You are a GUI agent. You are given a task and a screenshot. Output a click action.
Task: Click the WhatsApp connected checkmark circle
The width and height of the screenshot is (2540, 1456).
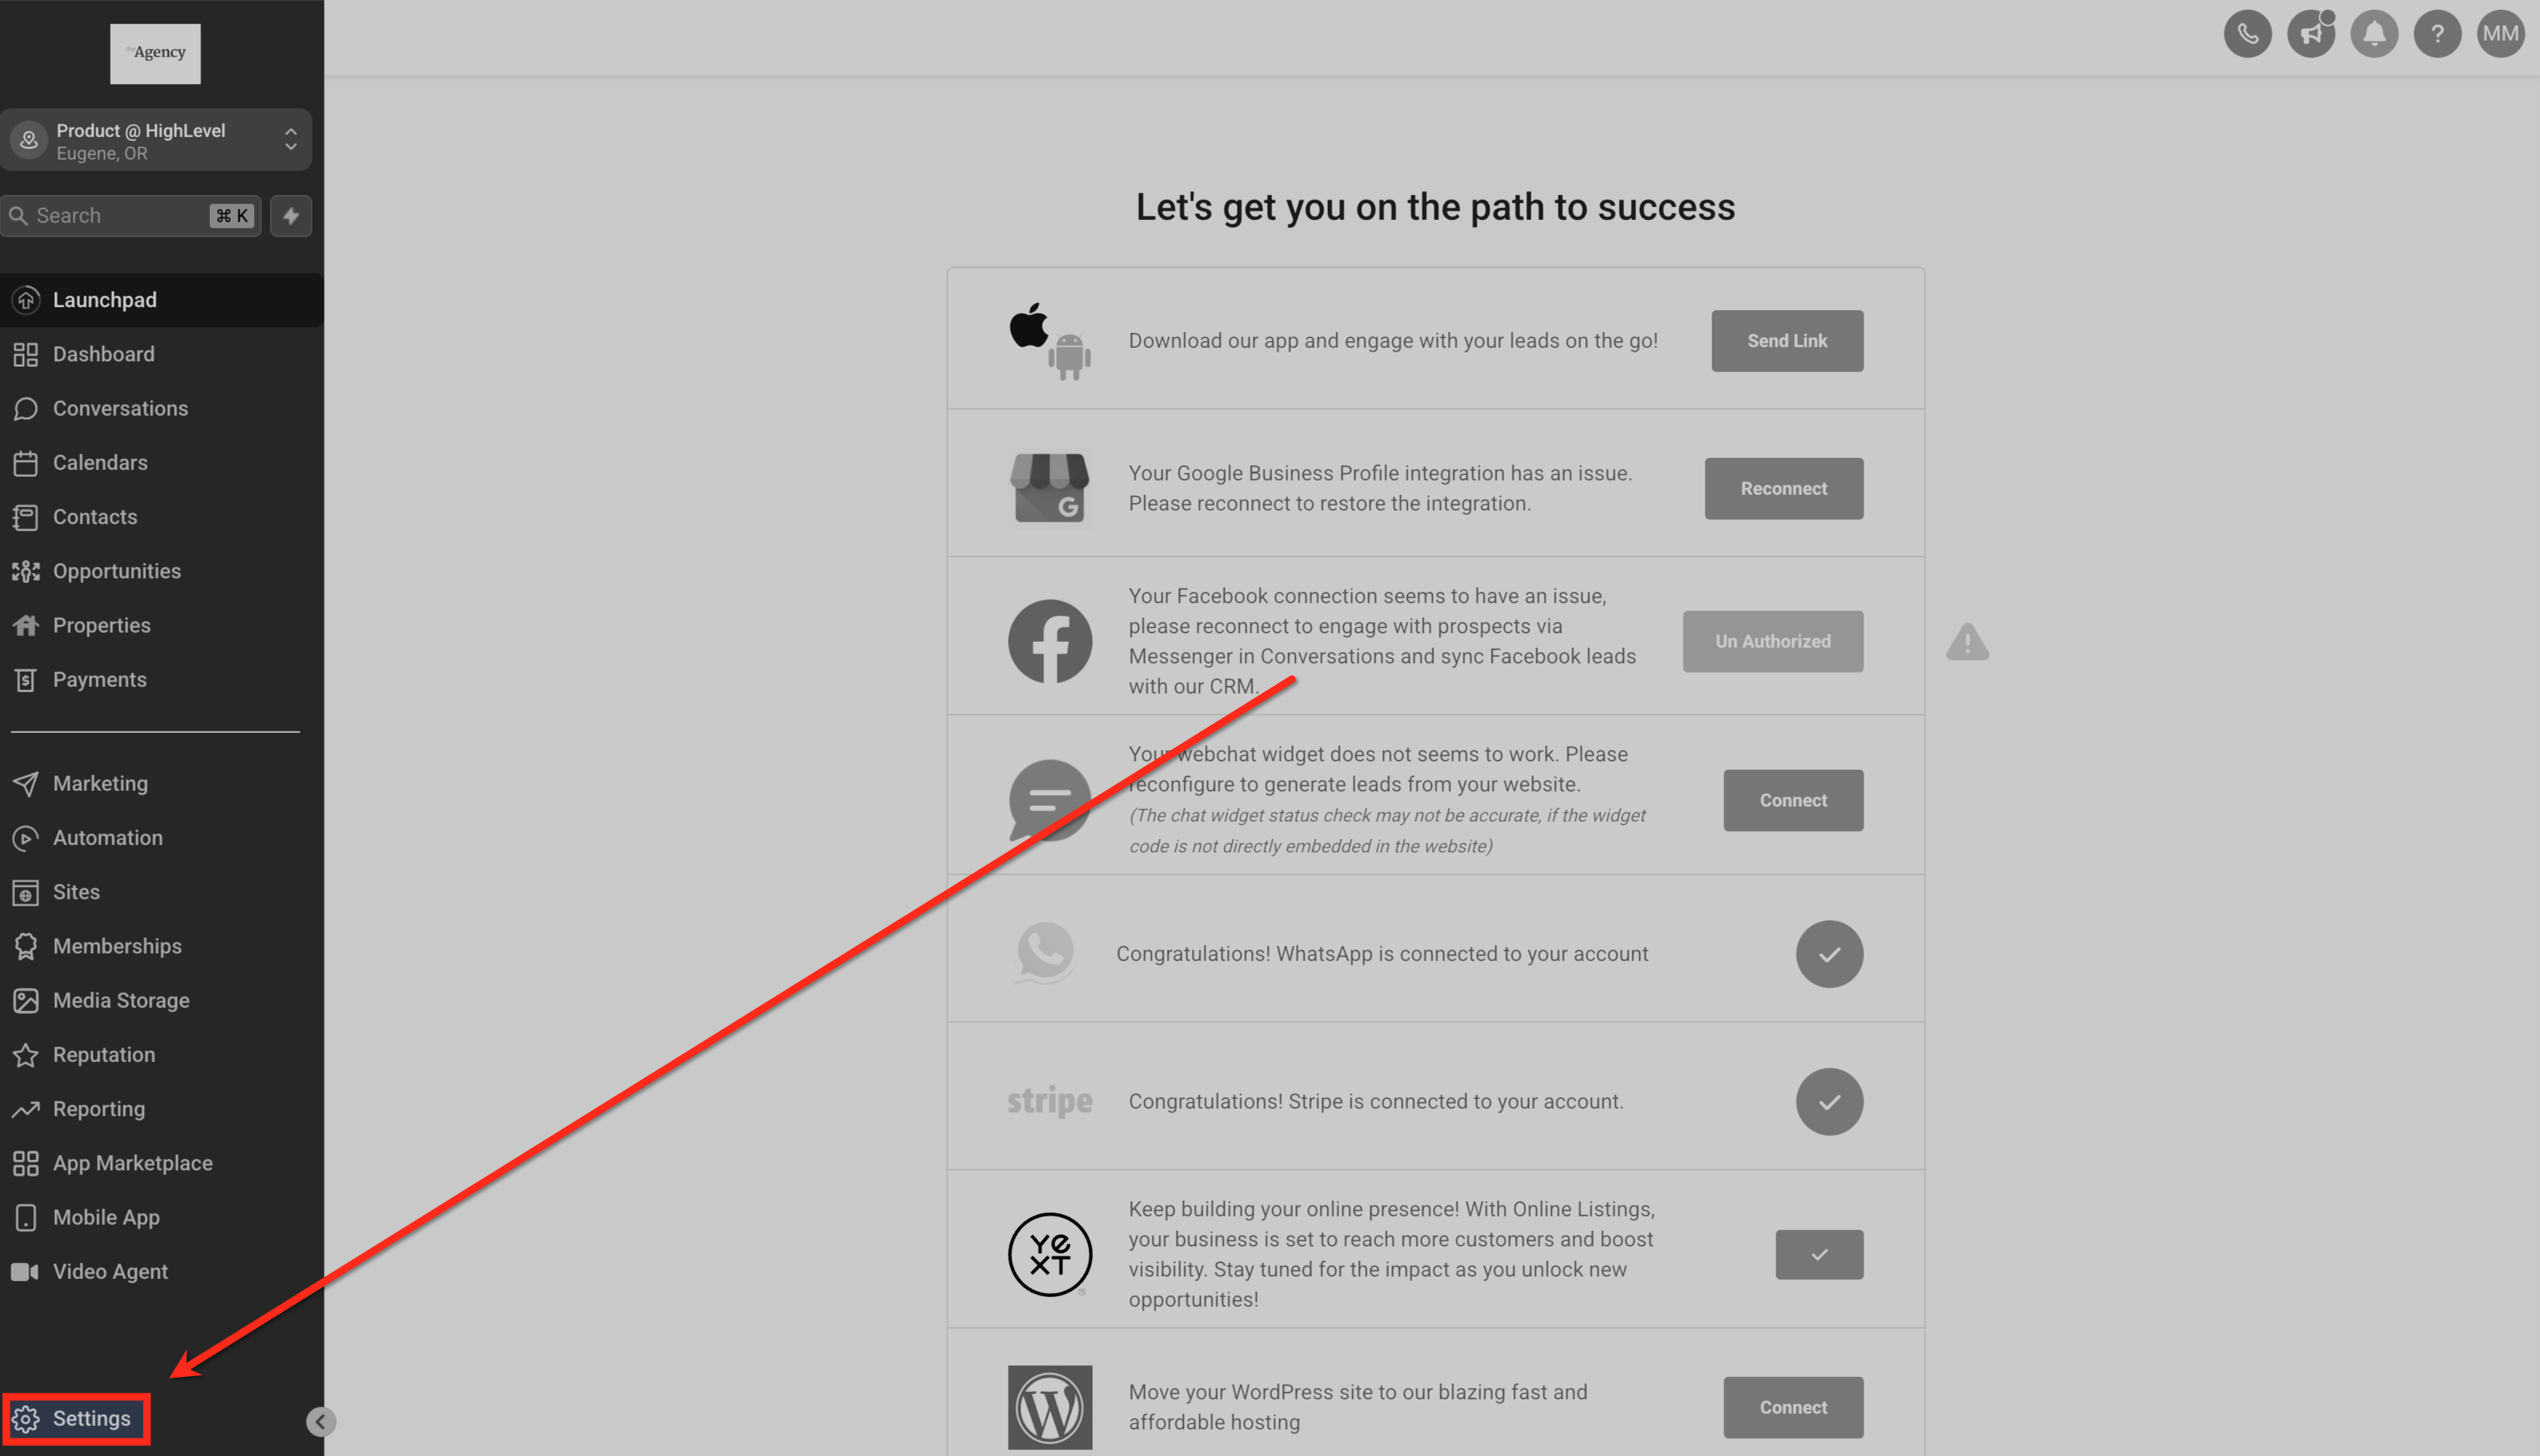[1829, 954]
